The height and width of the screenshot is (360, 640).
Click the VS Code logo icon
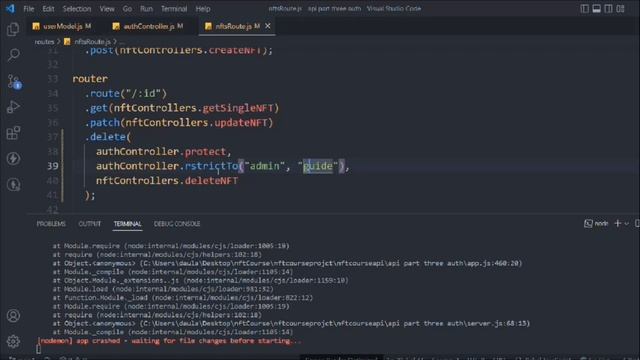click(10, 8)
